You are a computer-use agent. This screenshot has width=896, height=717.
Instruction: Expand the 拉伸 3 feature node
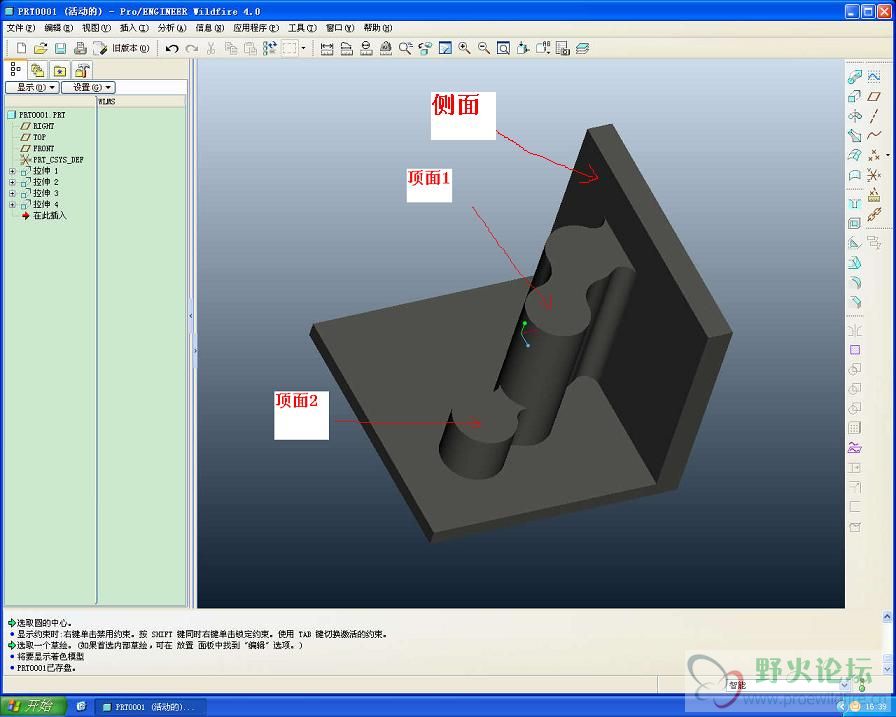tap(12, 193)
